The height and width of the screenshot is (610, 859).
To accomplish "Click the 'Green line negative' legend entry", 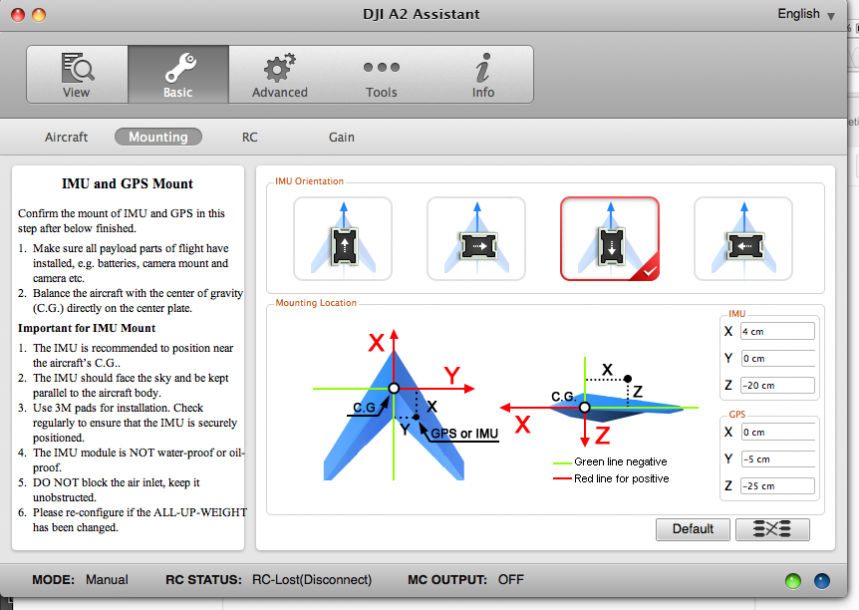I will tap(620, 461).
